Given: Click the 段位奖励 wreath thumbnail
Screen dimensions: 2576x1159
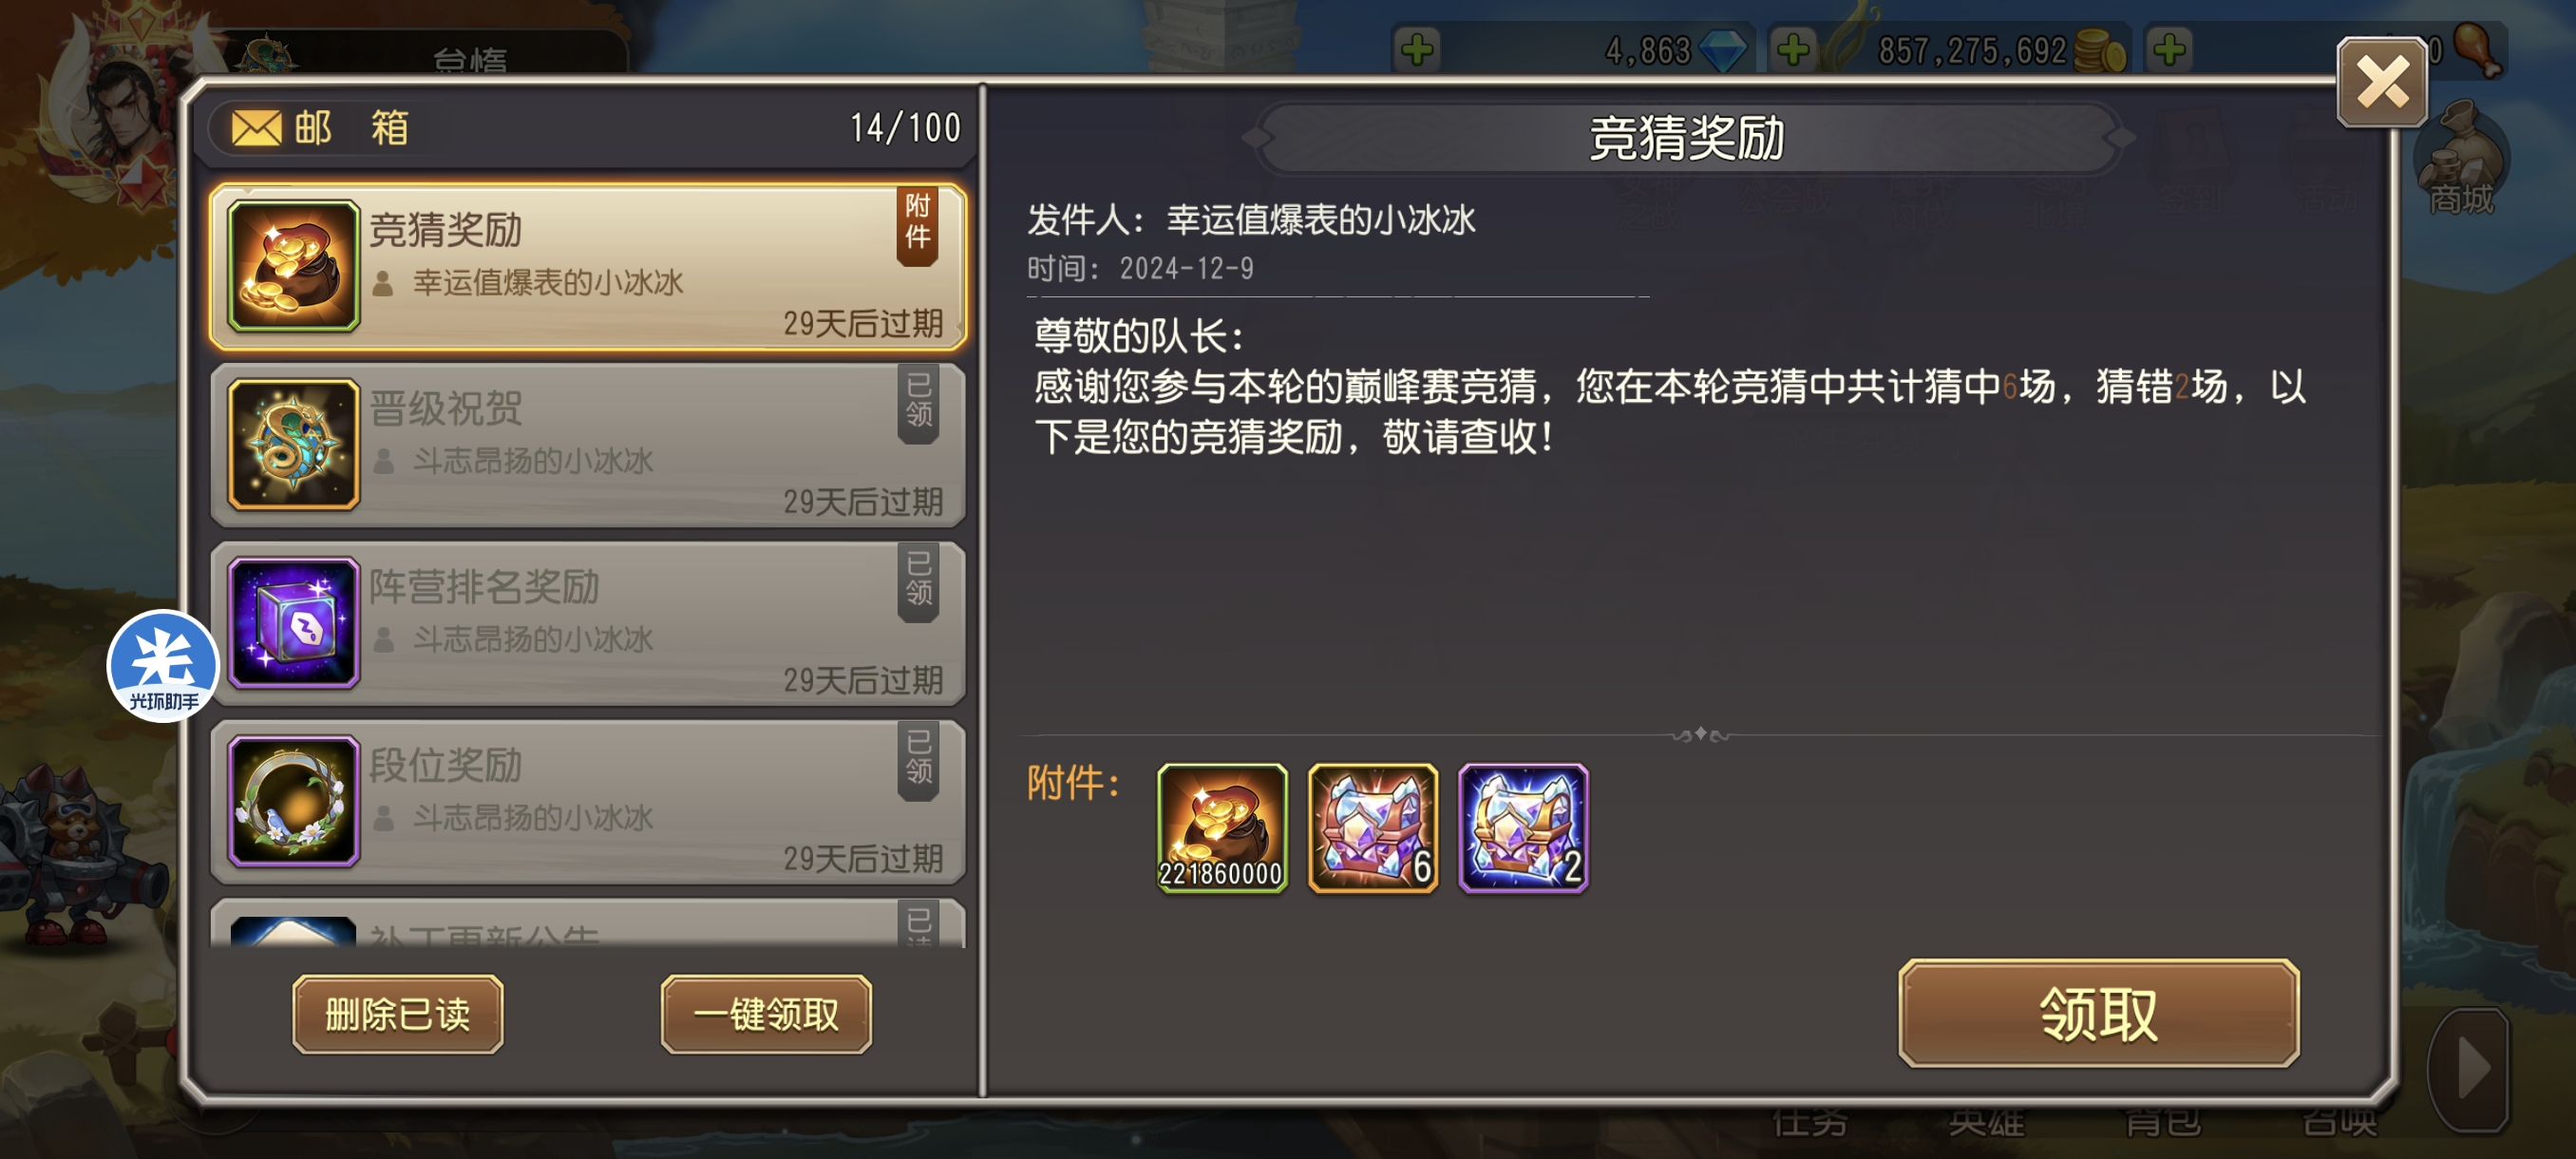Looking at the screenshot, I should 294,801.
